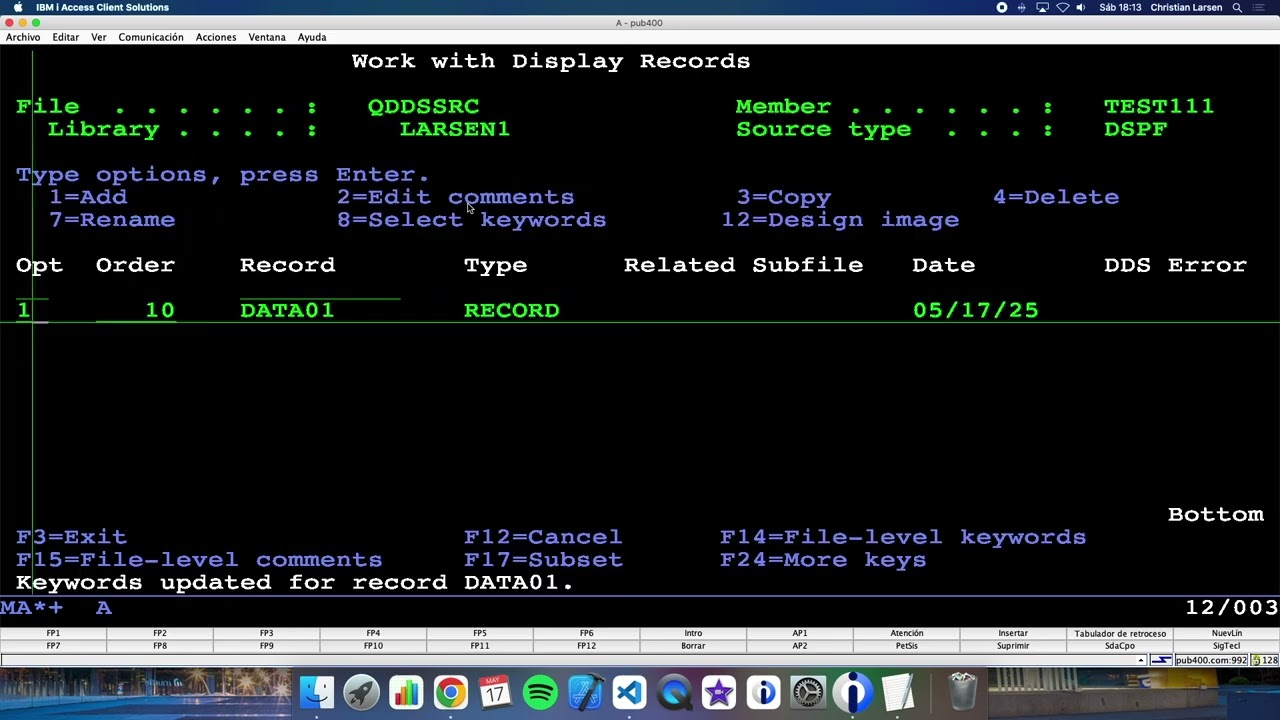Open AirPlay display menu icon
Screen dimensions: 1280x720
coord(1042,7)
